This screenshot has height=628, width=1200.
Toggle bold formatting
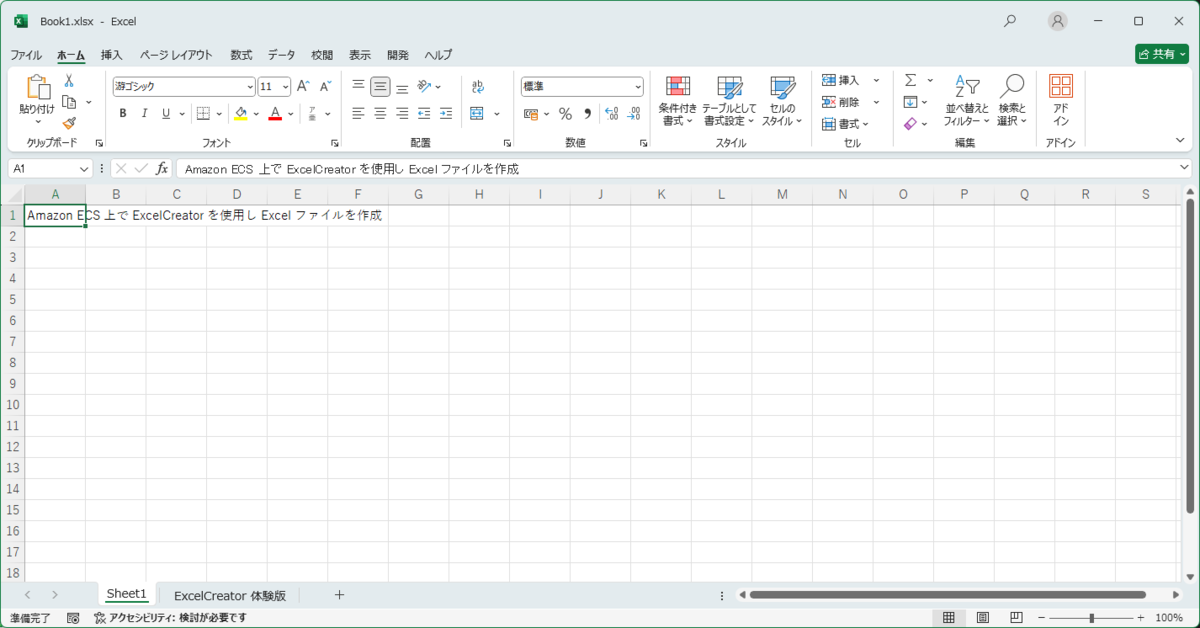(123, 113)
